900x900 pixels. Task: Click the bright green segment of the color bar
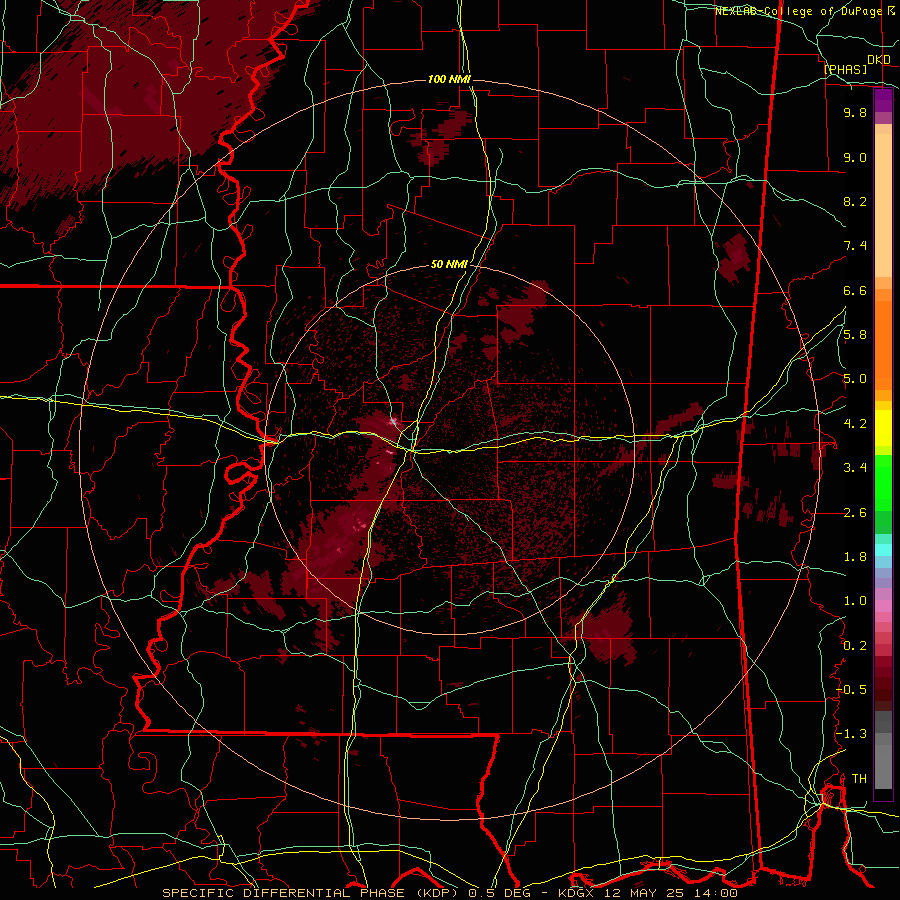point(883,482)
